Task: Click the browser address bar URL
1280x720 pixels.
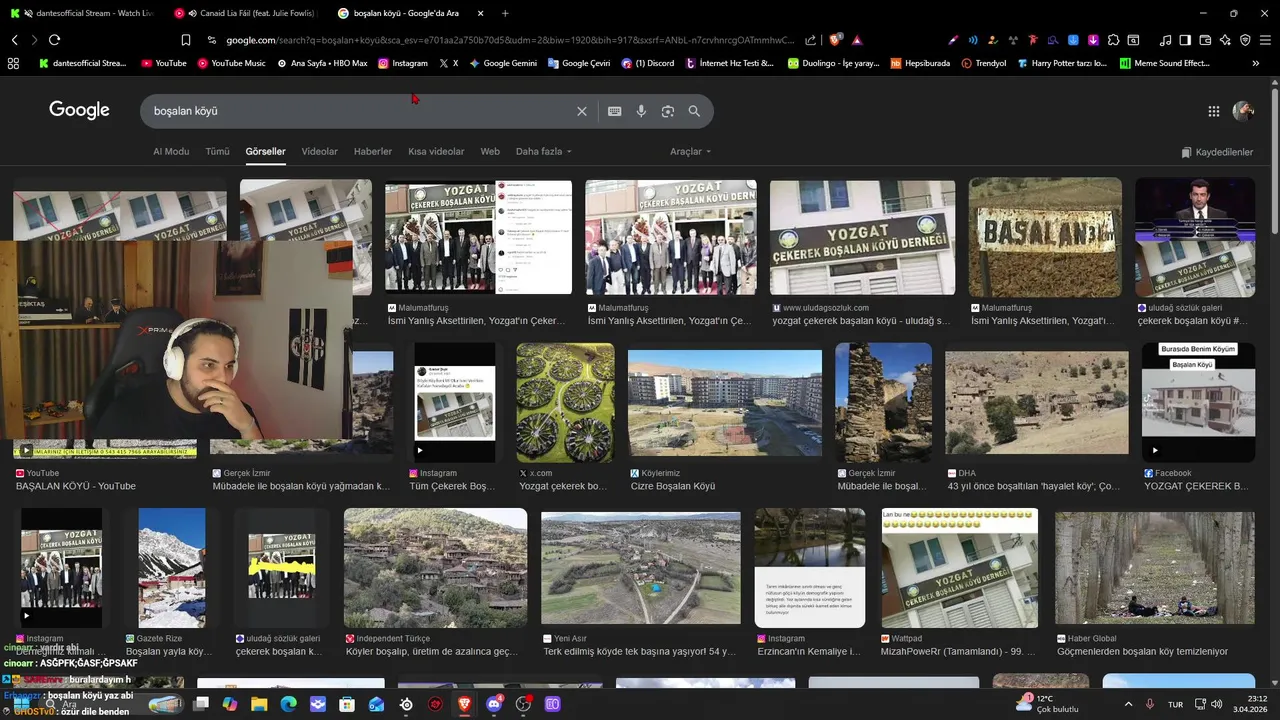Action: coord(510,40)
